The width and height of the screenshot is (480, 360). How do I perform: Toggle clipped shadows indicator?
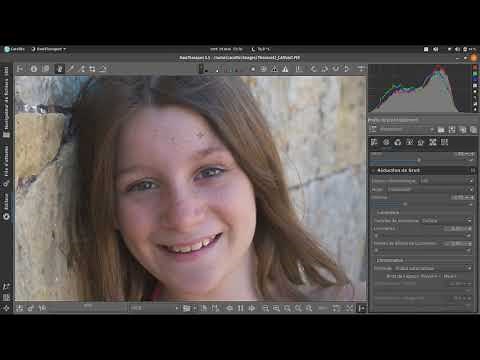pyautogui.click(x=274, y=69)
